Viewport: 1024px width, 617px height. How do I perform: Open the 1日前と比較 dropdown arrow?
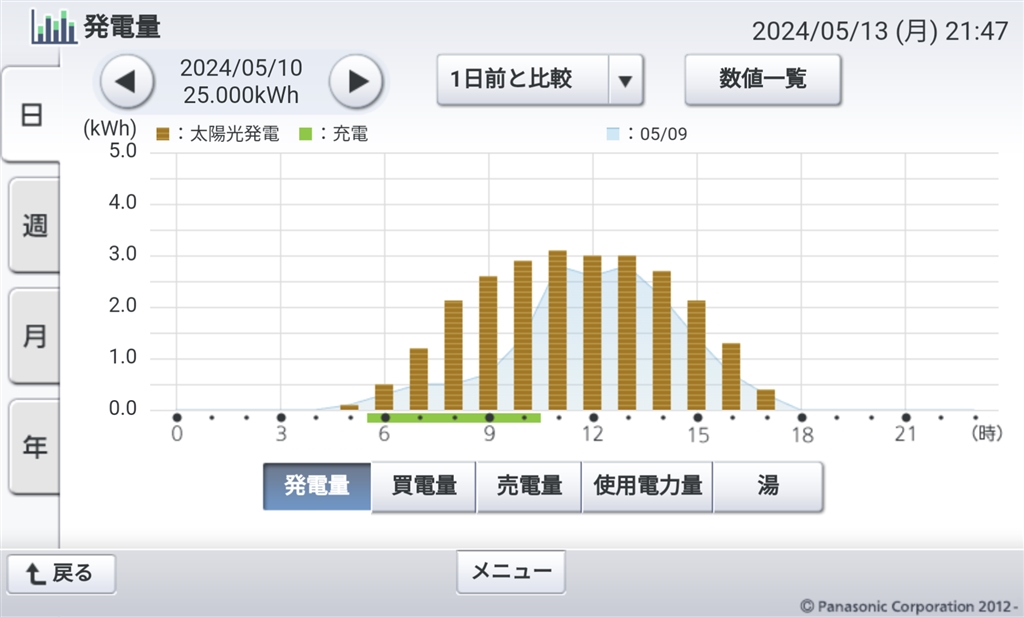(625, 80)
